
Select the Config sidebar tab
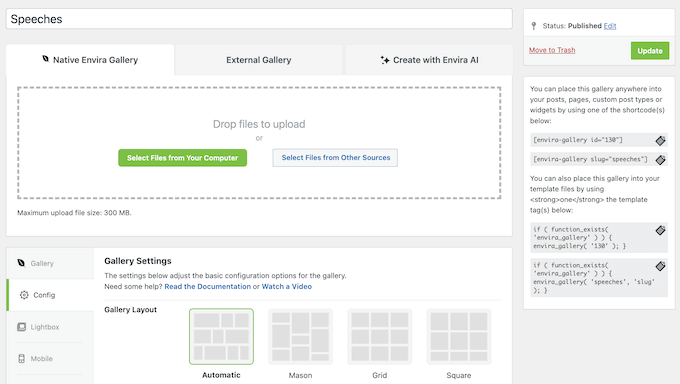click(50, 295)
